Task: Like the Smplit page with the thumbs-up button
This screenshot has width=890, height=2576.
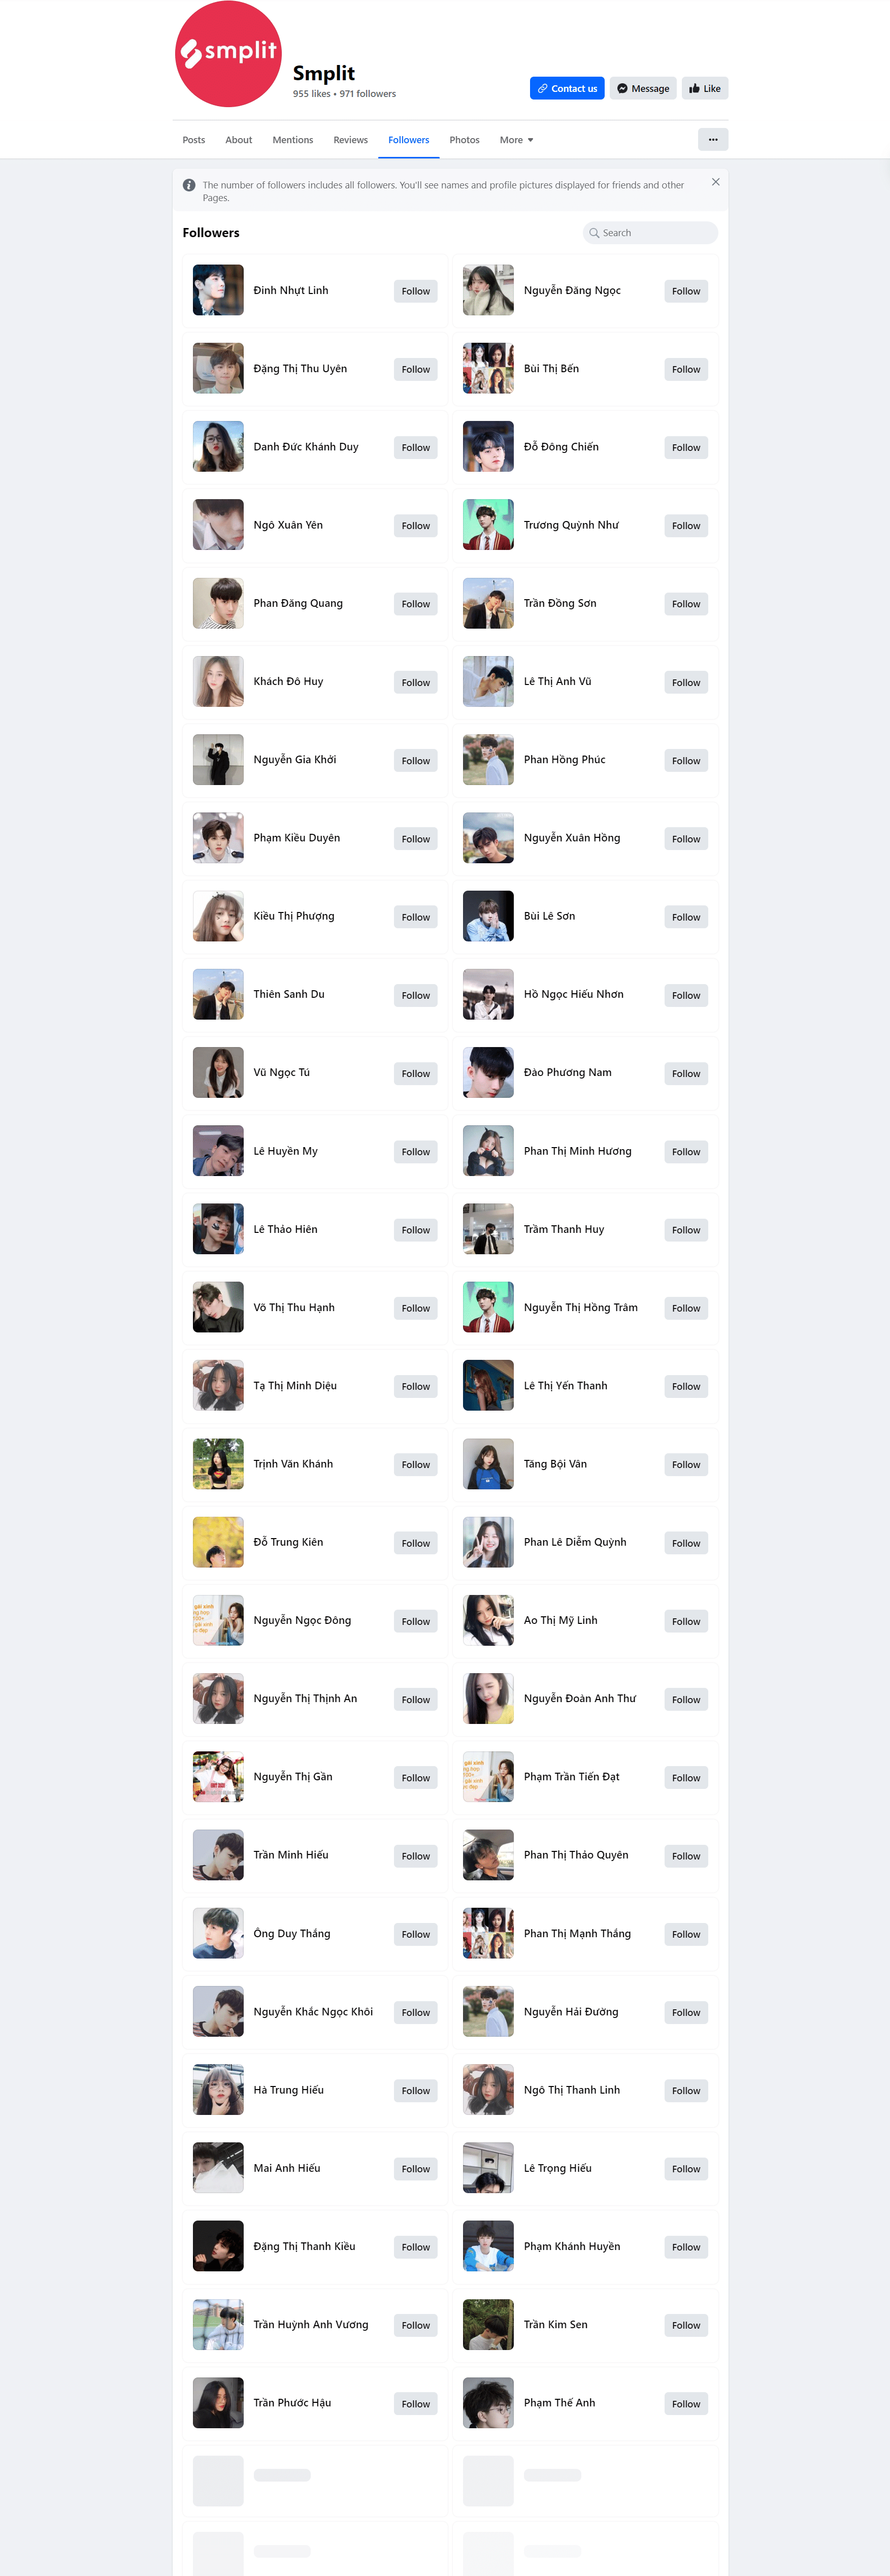Action: coord(705,88)
